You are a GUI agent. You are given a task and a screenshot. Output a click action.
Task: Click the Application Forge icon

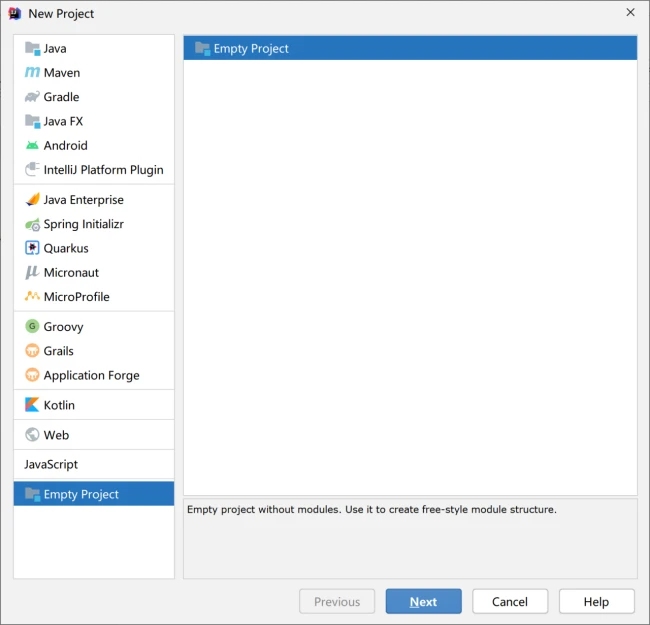click(x=32, y=375)
